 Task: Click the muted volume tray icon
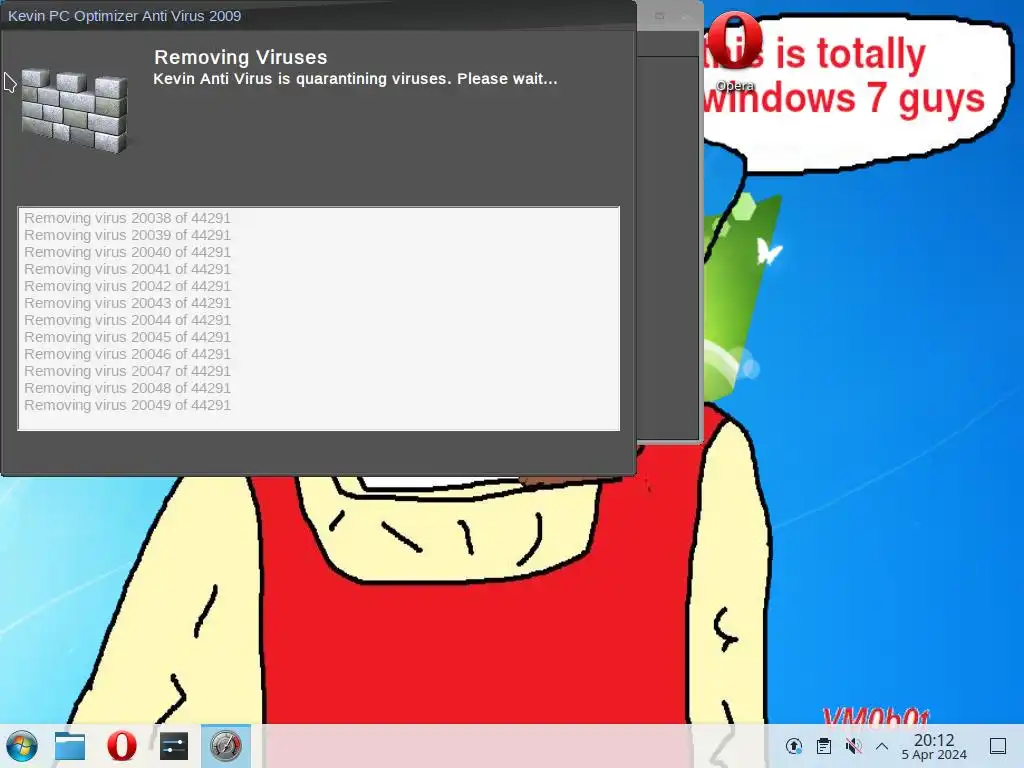[x=853, y=746]
